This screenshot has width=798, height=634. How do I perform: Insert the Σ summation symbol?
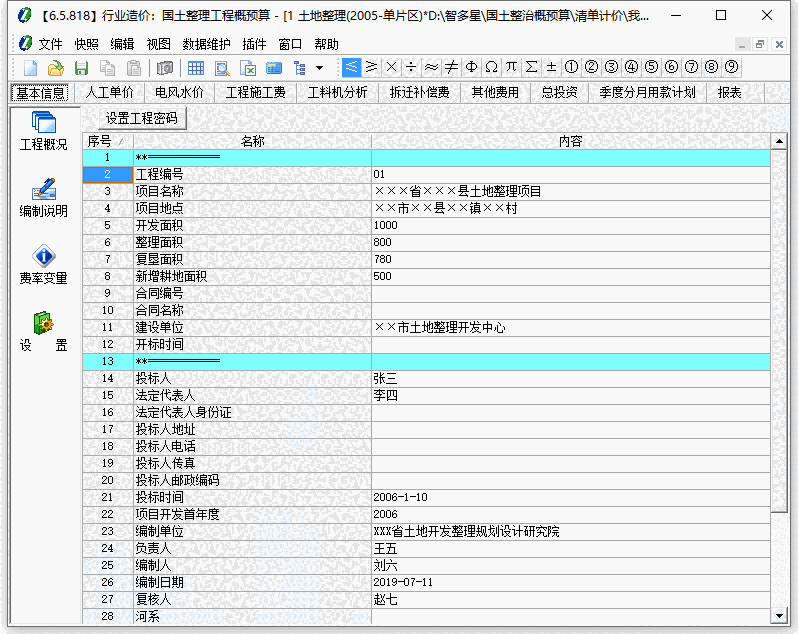click(x=531, y=67)
